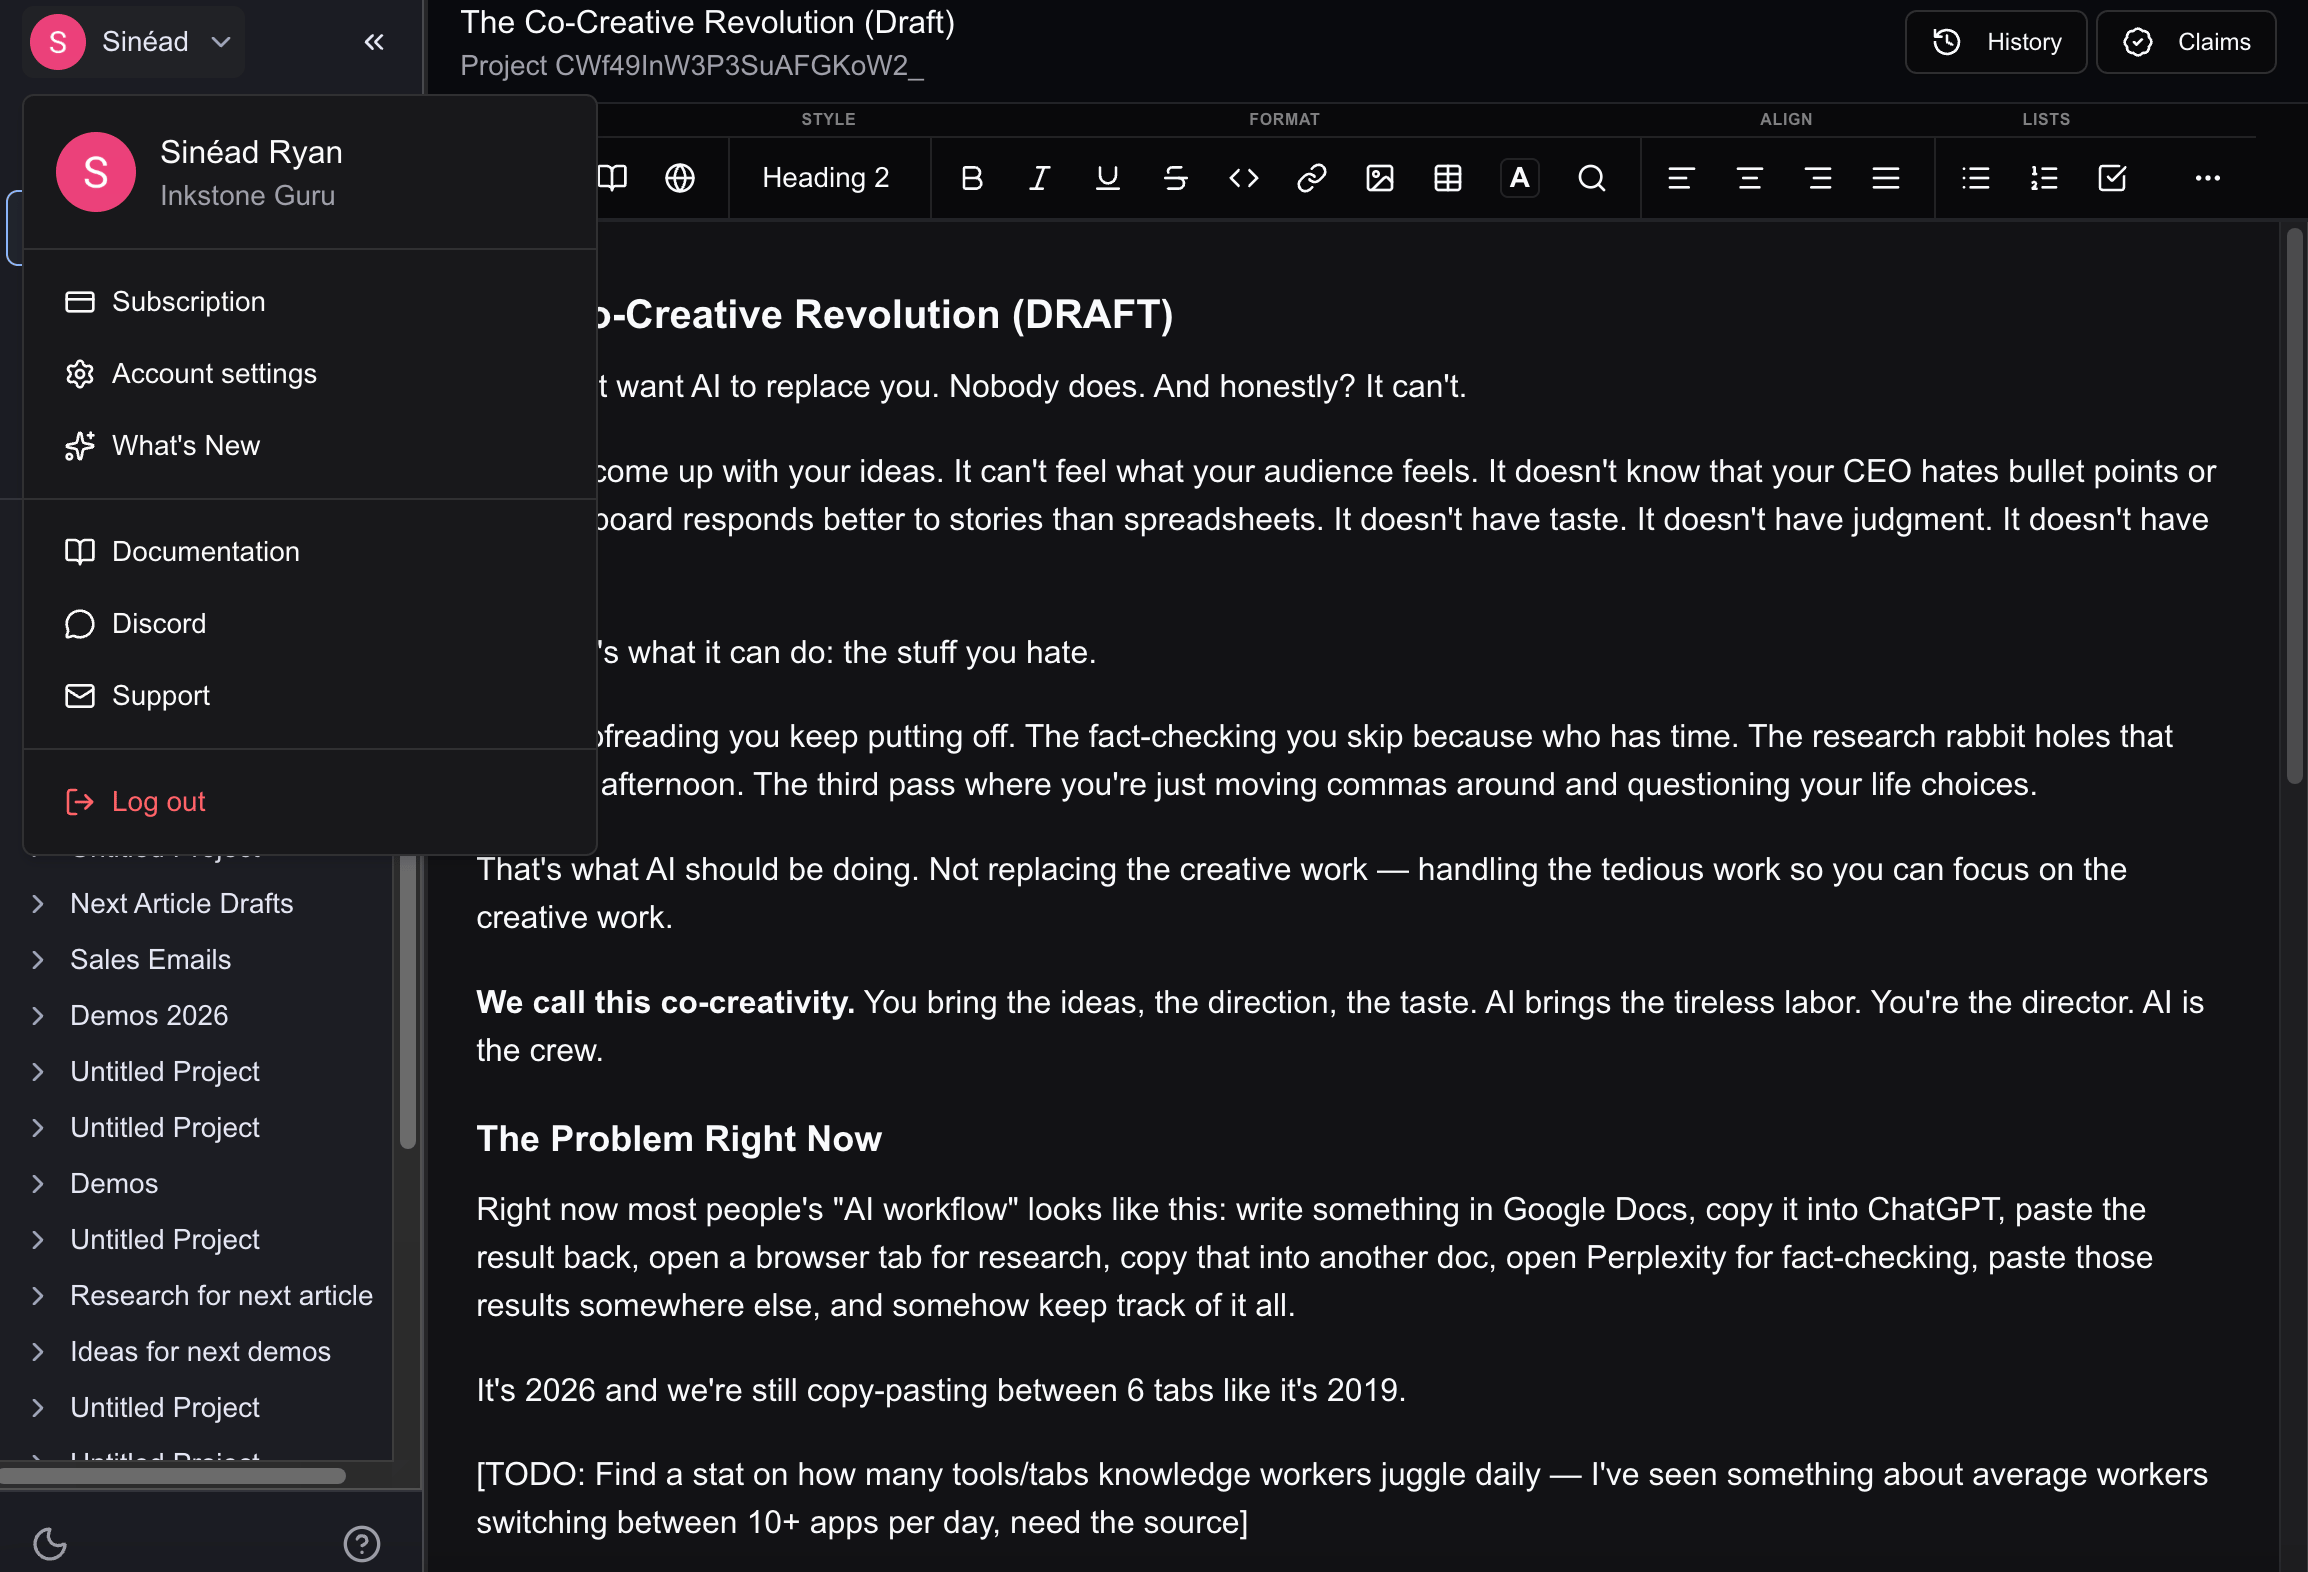Apply italic formatting

pyautogui.click(x=1039, y=178)
